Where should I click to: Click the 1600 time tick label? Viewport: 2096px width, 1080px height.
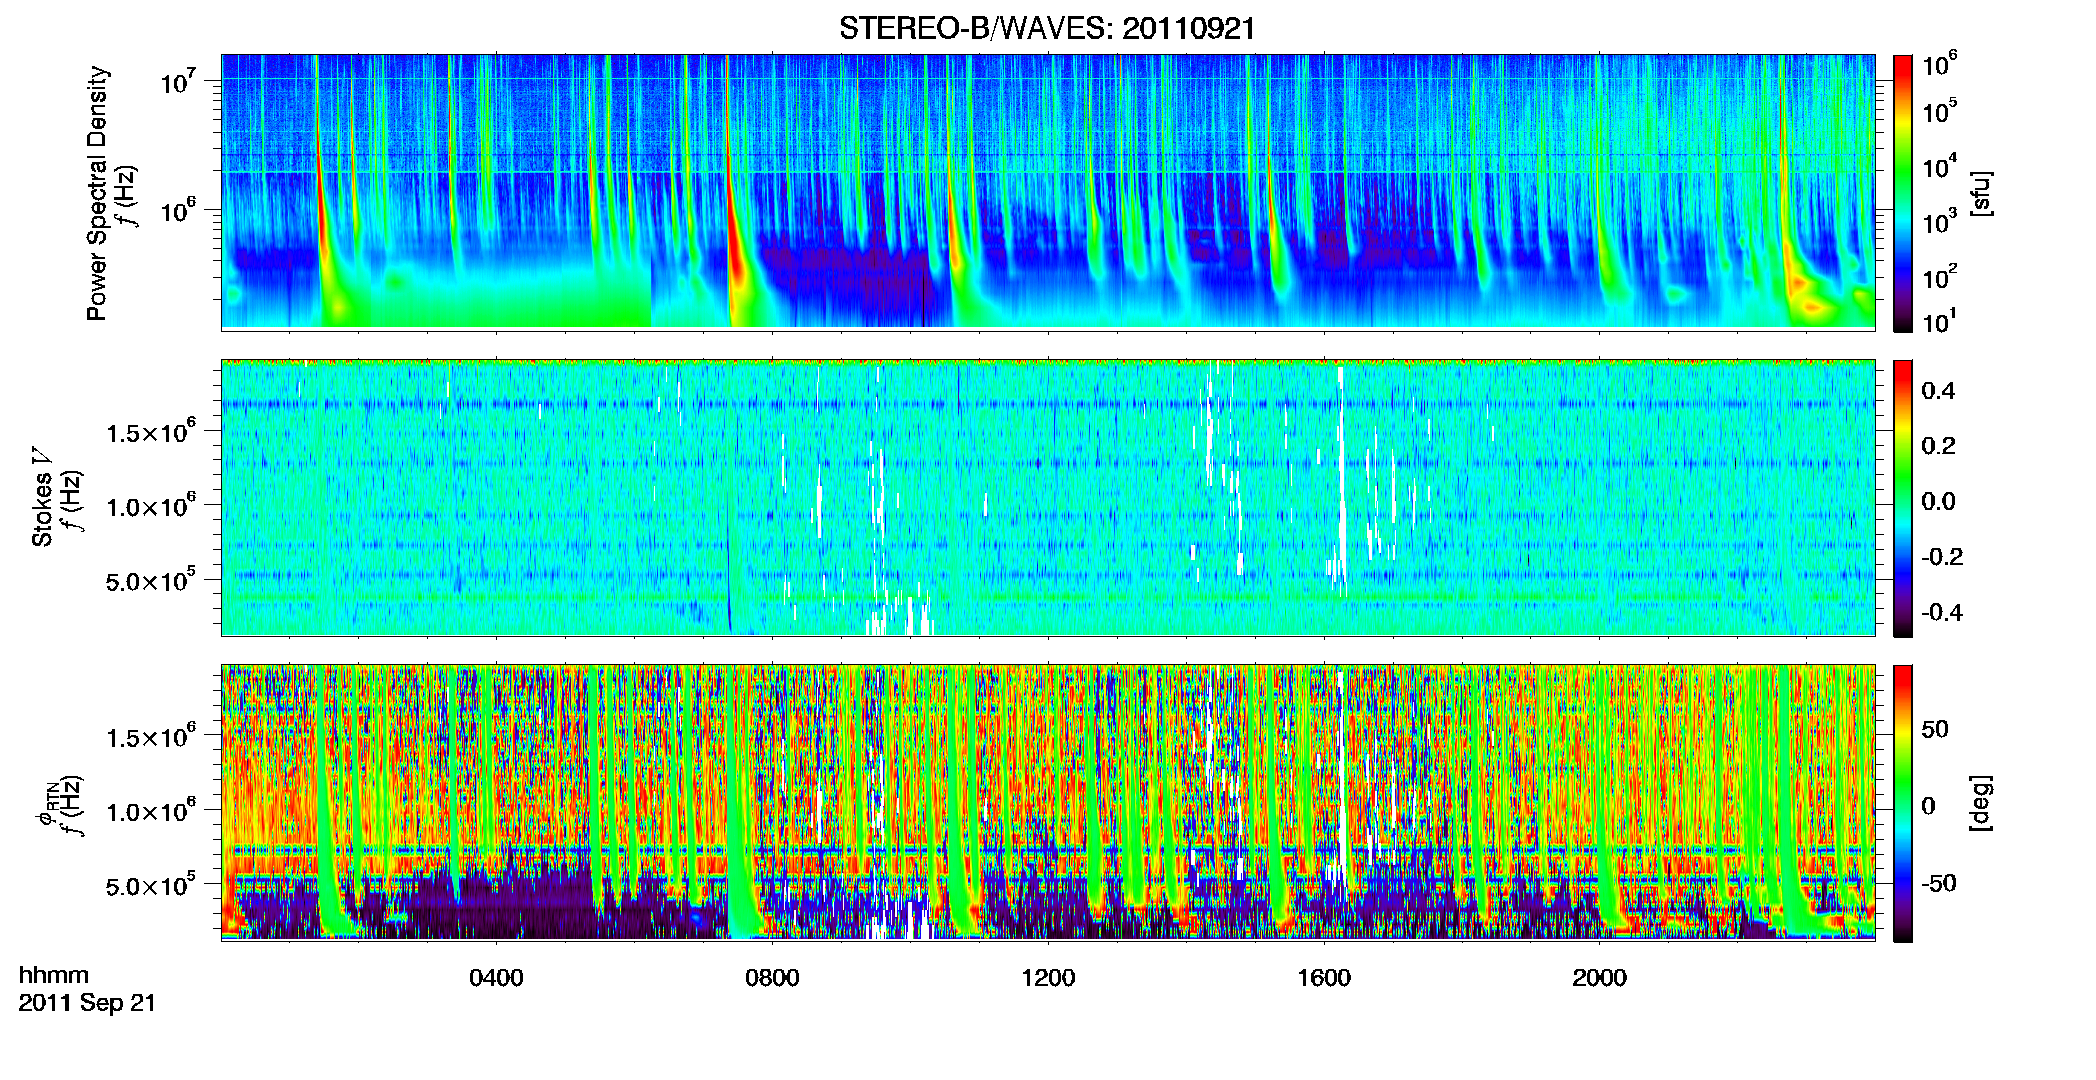point(1324,978)
